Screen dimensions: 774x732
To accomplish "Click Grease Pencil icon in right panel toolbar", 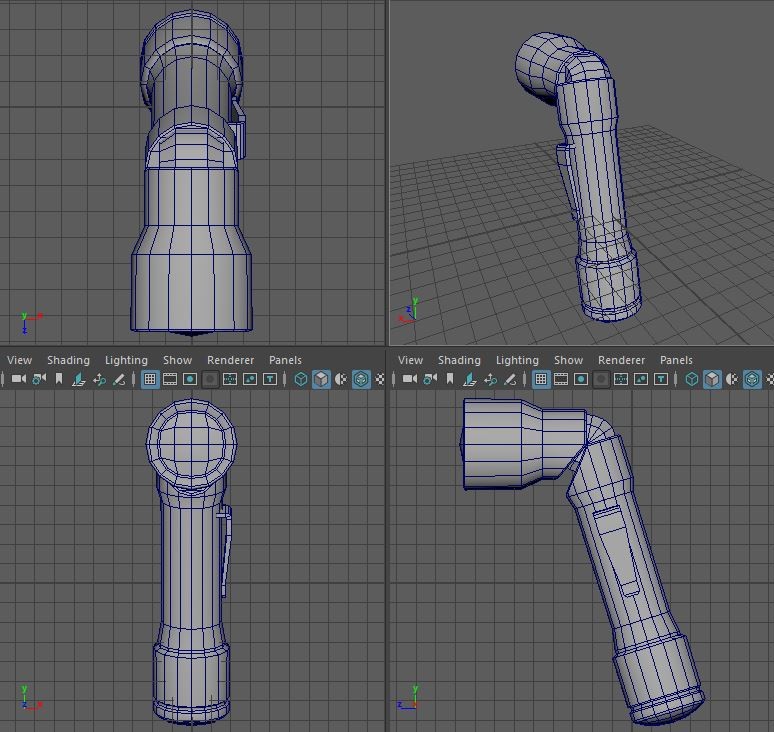I will (x=510, y=379).
